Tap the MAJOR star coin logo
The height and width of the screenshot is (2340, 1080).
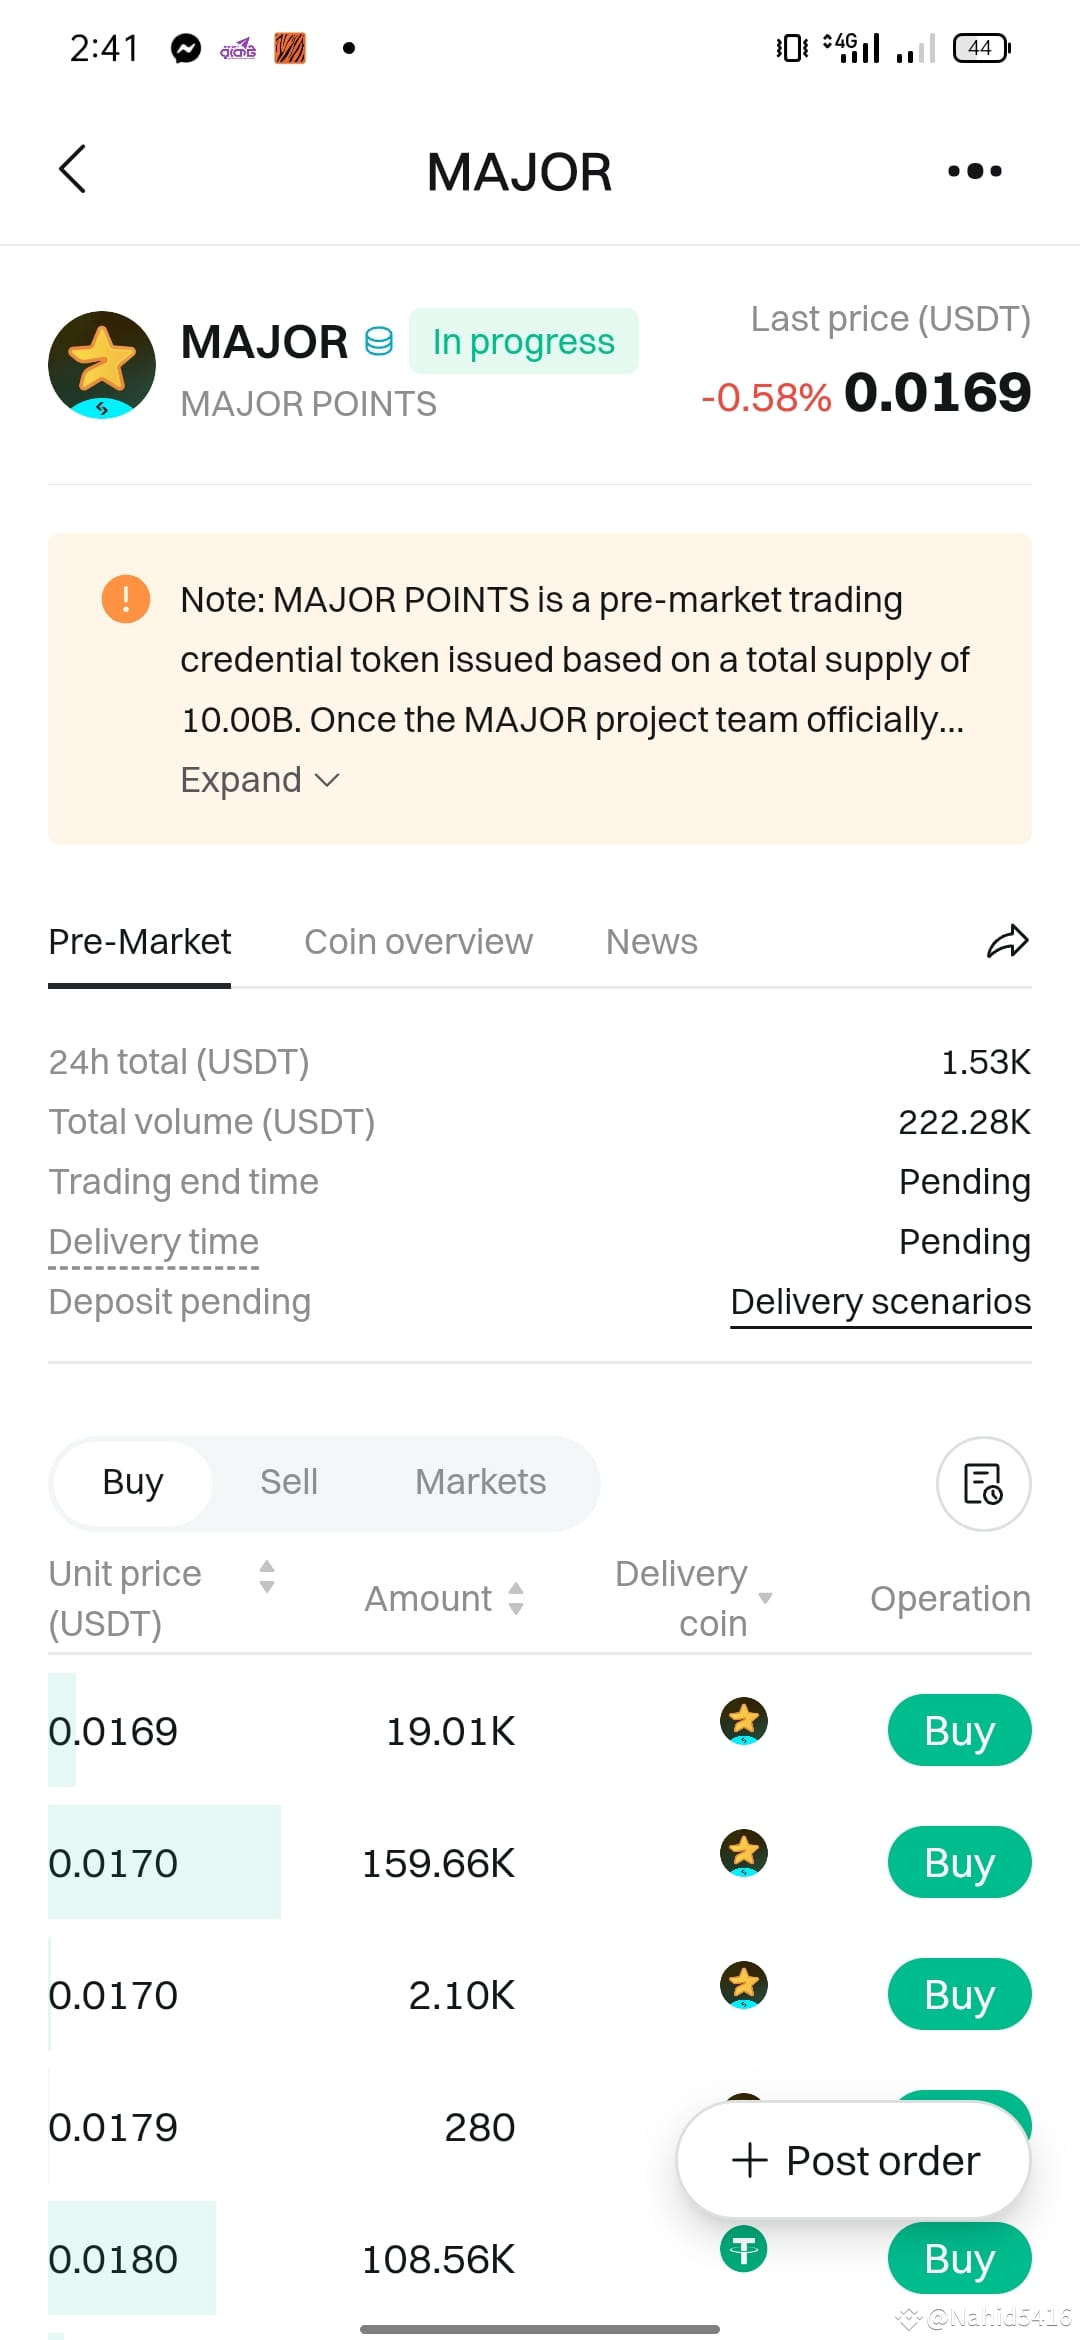[x=102, y=365]
